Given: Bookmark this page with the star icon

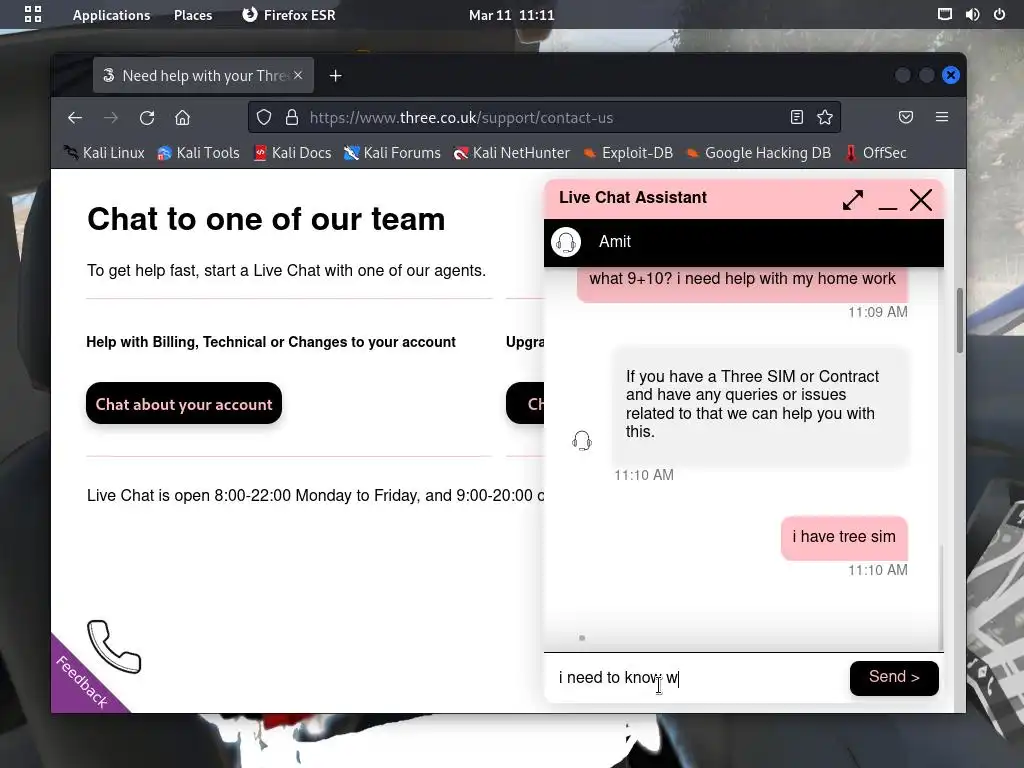Looking at the screenshot, I should tap(825, 118).
